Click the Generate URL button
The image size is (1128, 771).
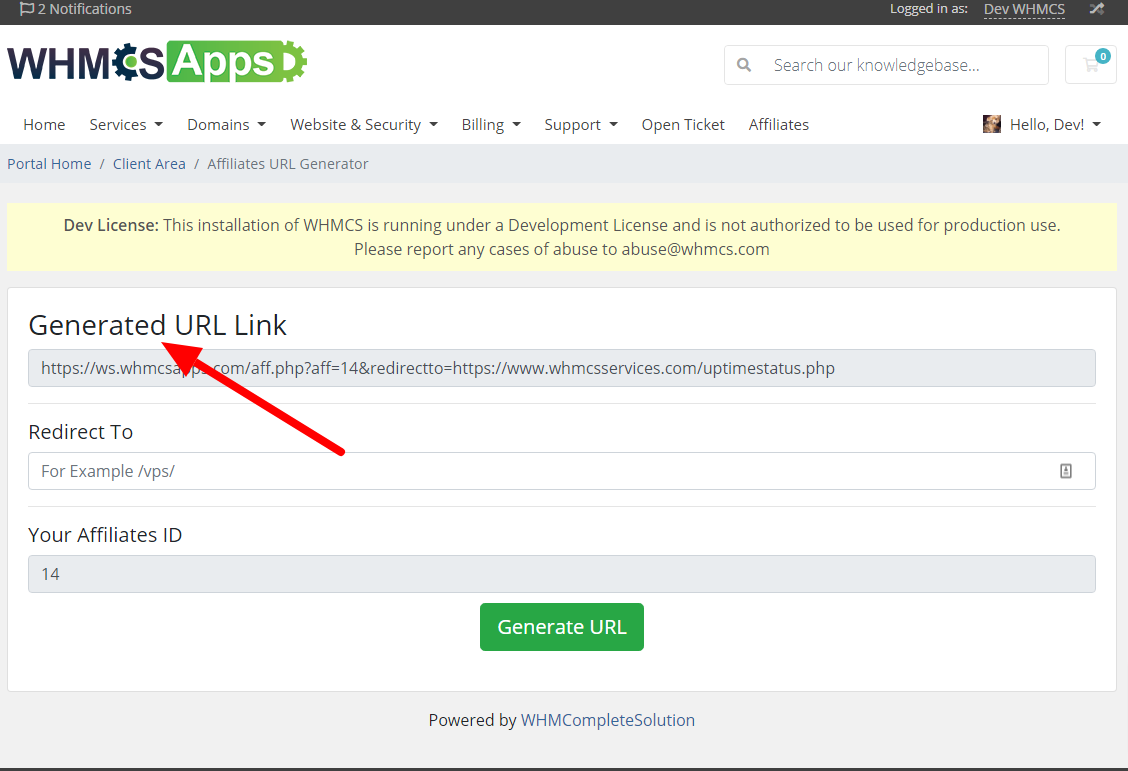[562, 627]
